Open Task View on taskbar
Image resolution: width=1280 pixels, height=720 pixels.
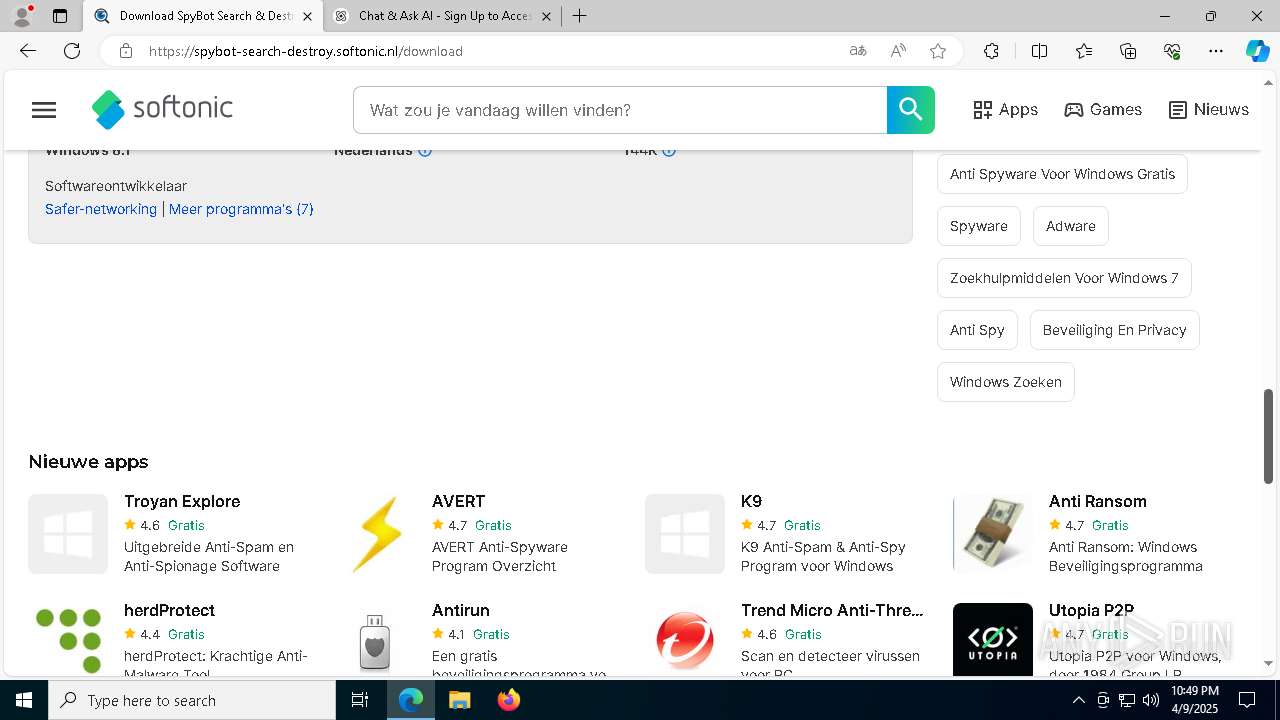pos(360,700)
